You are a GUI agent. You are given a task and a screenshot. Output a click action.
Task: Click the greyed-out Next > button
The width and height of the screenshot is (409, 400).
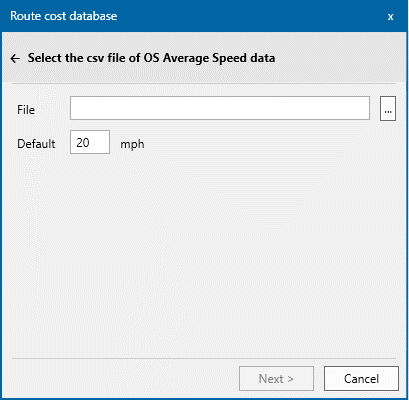tap(276, 379)
